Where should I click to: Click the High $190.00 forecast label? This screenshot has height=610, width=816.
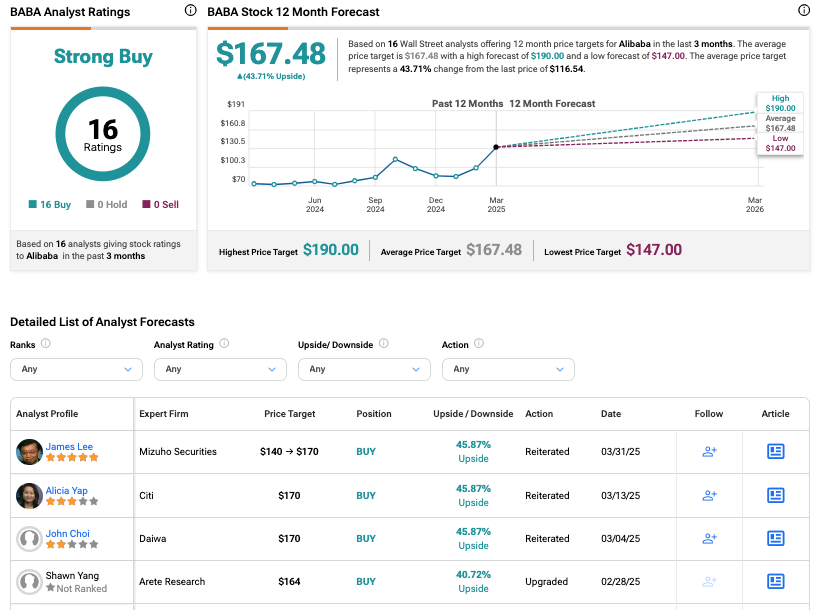(780, 103)
